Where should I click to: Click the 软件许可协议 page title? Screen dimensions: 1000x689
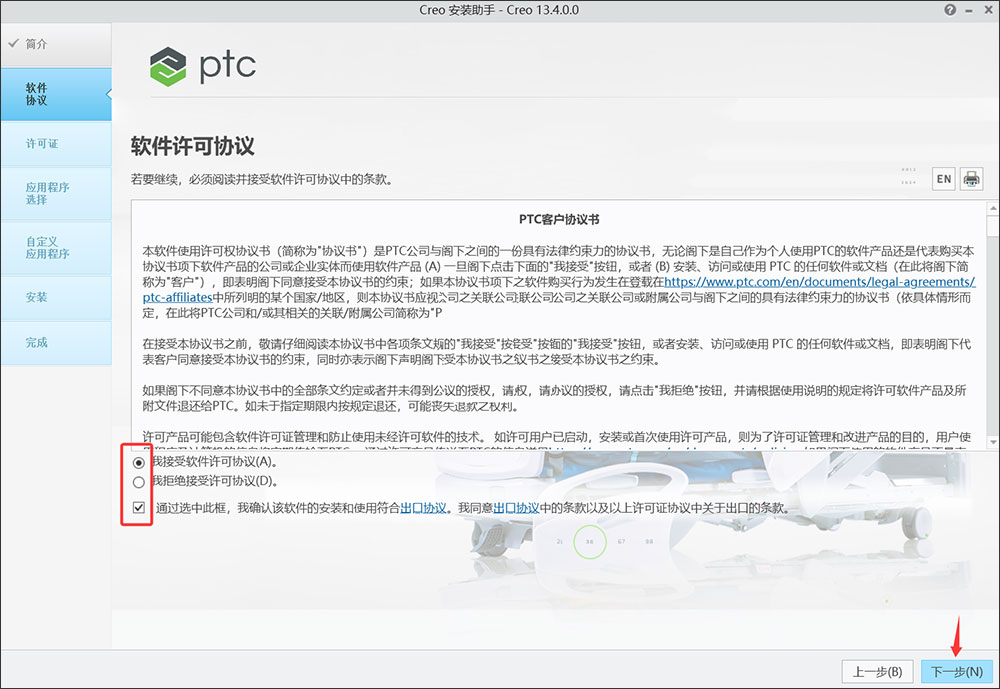coord(193,146)
